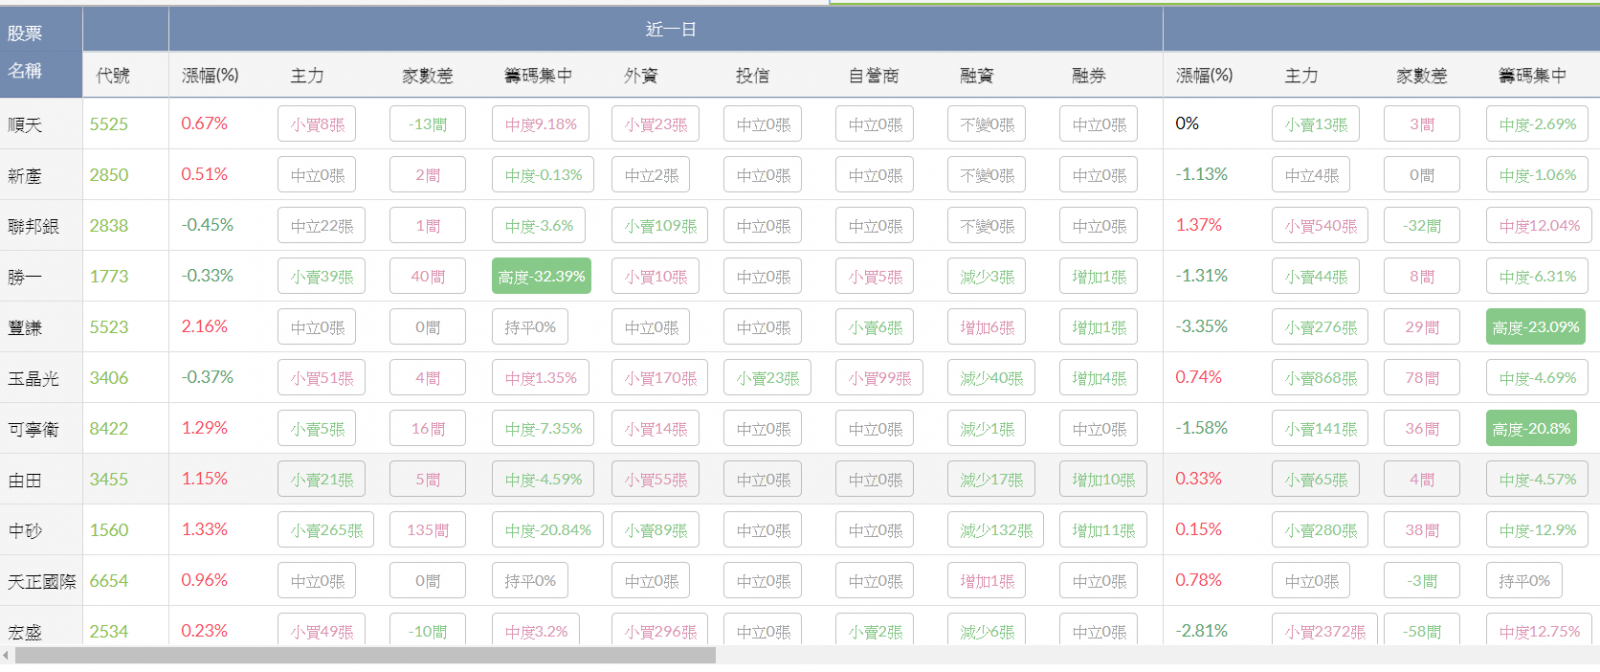Image resolution: width=1600 pixels, height=672 pixels.
Task: Click the 投信 column header
Action: click(753, 76)
